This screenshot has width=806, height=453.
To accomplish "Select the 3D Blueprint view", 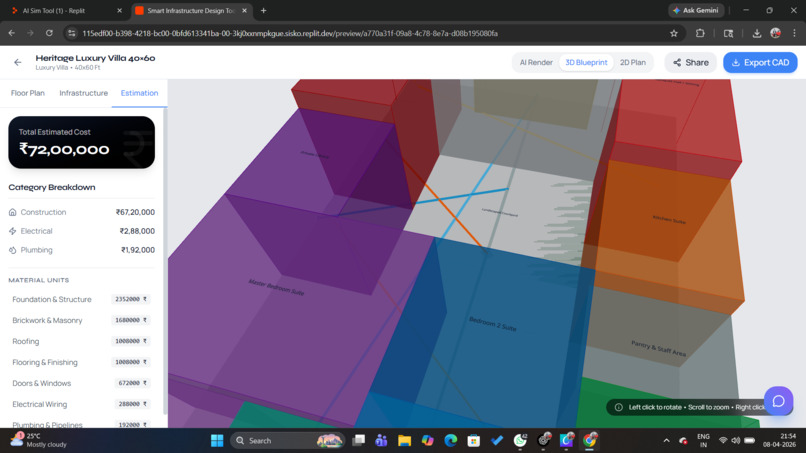I will pyautogui.click(x=586, y=62).
